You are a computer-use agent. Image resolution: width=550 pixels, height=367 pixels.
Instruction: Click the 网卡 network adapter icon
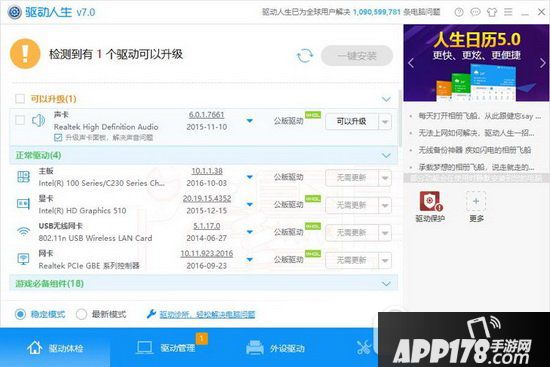coord(24,259)
